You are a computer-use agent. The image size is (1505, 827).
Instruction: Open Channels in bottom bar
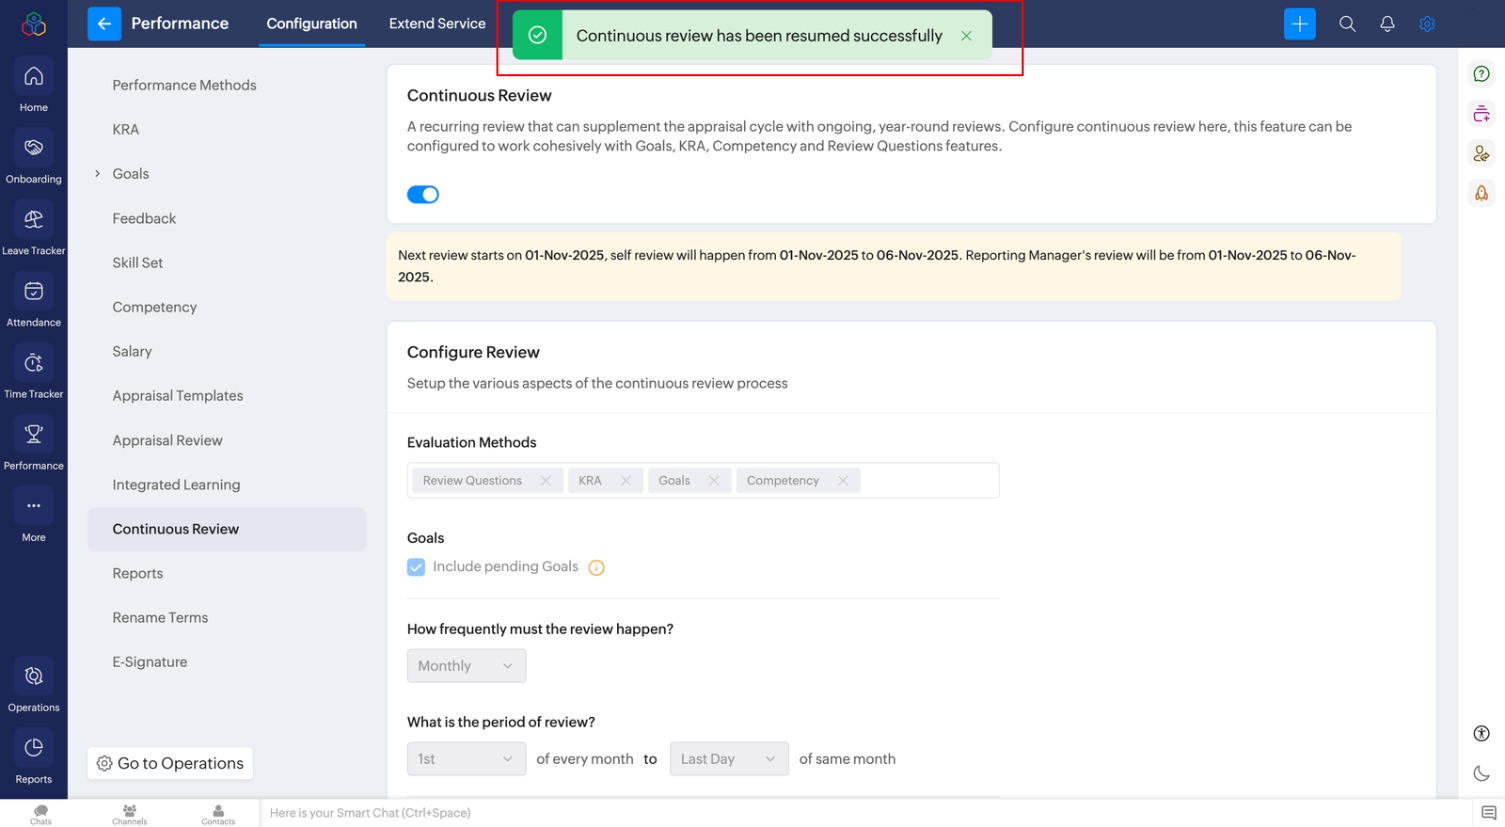pyautogui.click(x=129, y=814)
